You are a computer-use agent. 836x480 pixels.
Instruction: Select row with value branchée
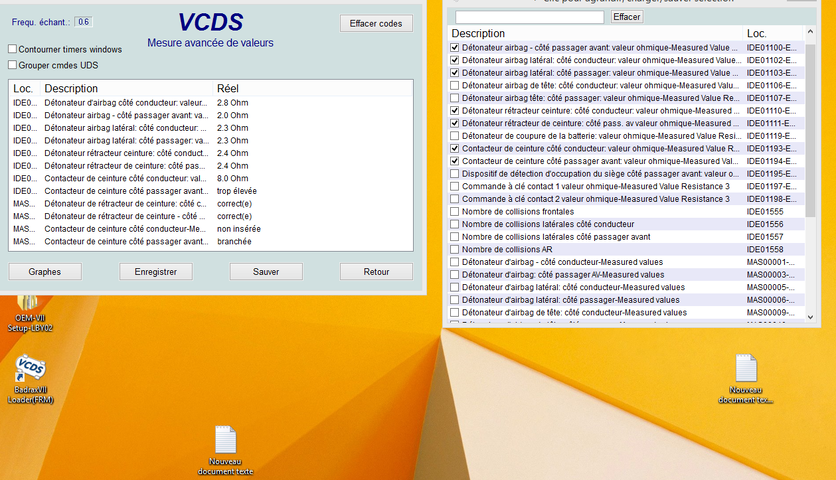click(x=211, y=242)
